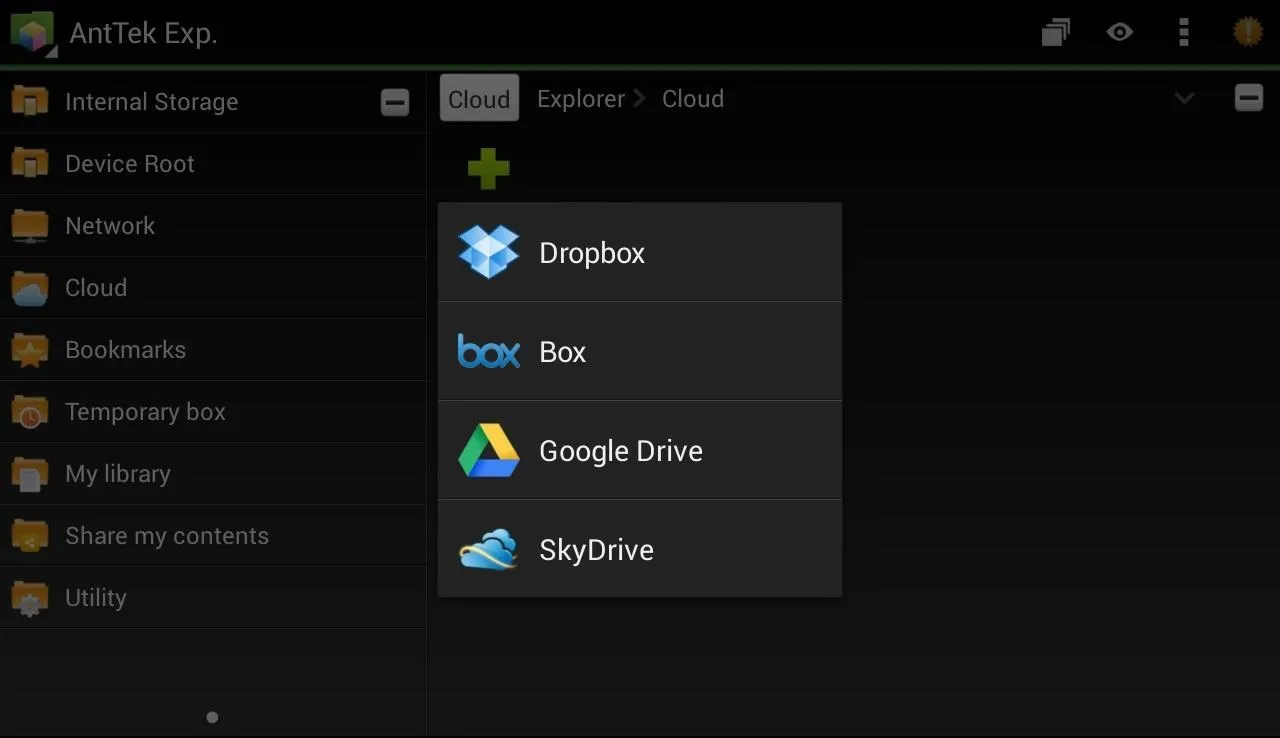Click the SkyDrive cloud logo
The width and height of the screenshot is (1280, 738).
point(488,549)
